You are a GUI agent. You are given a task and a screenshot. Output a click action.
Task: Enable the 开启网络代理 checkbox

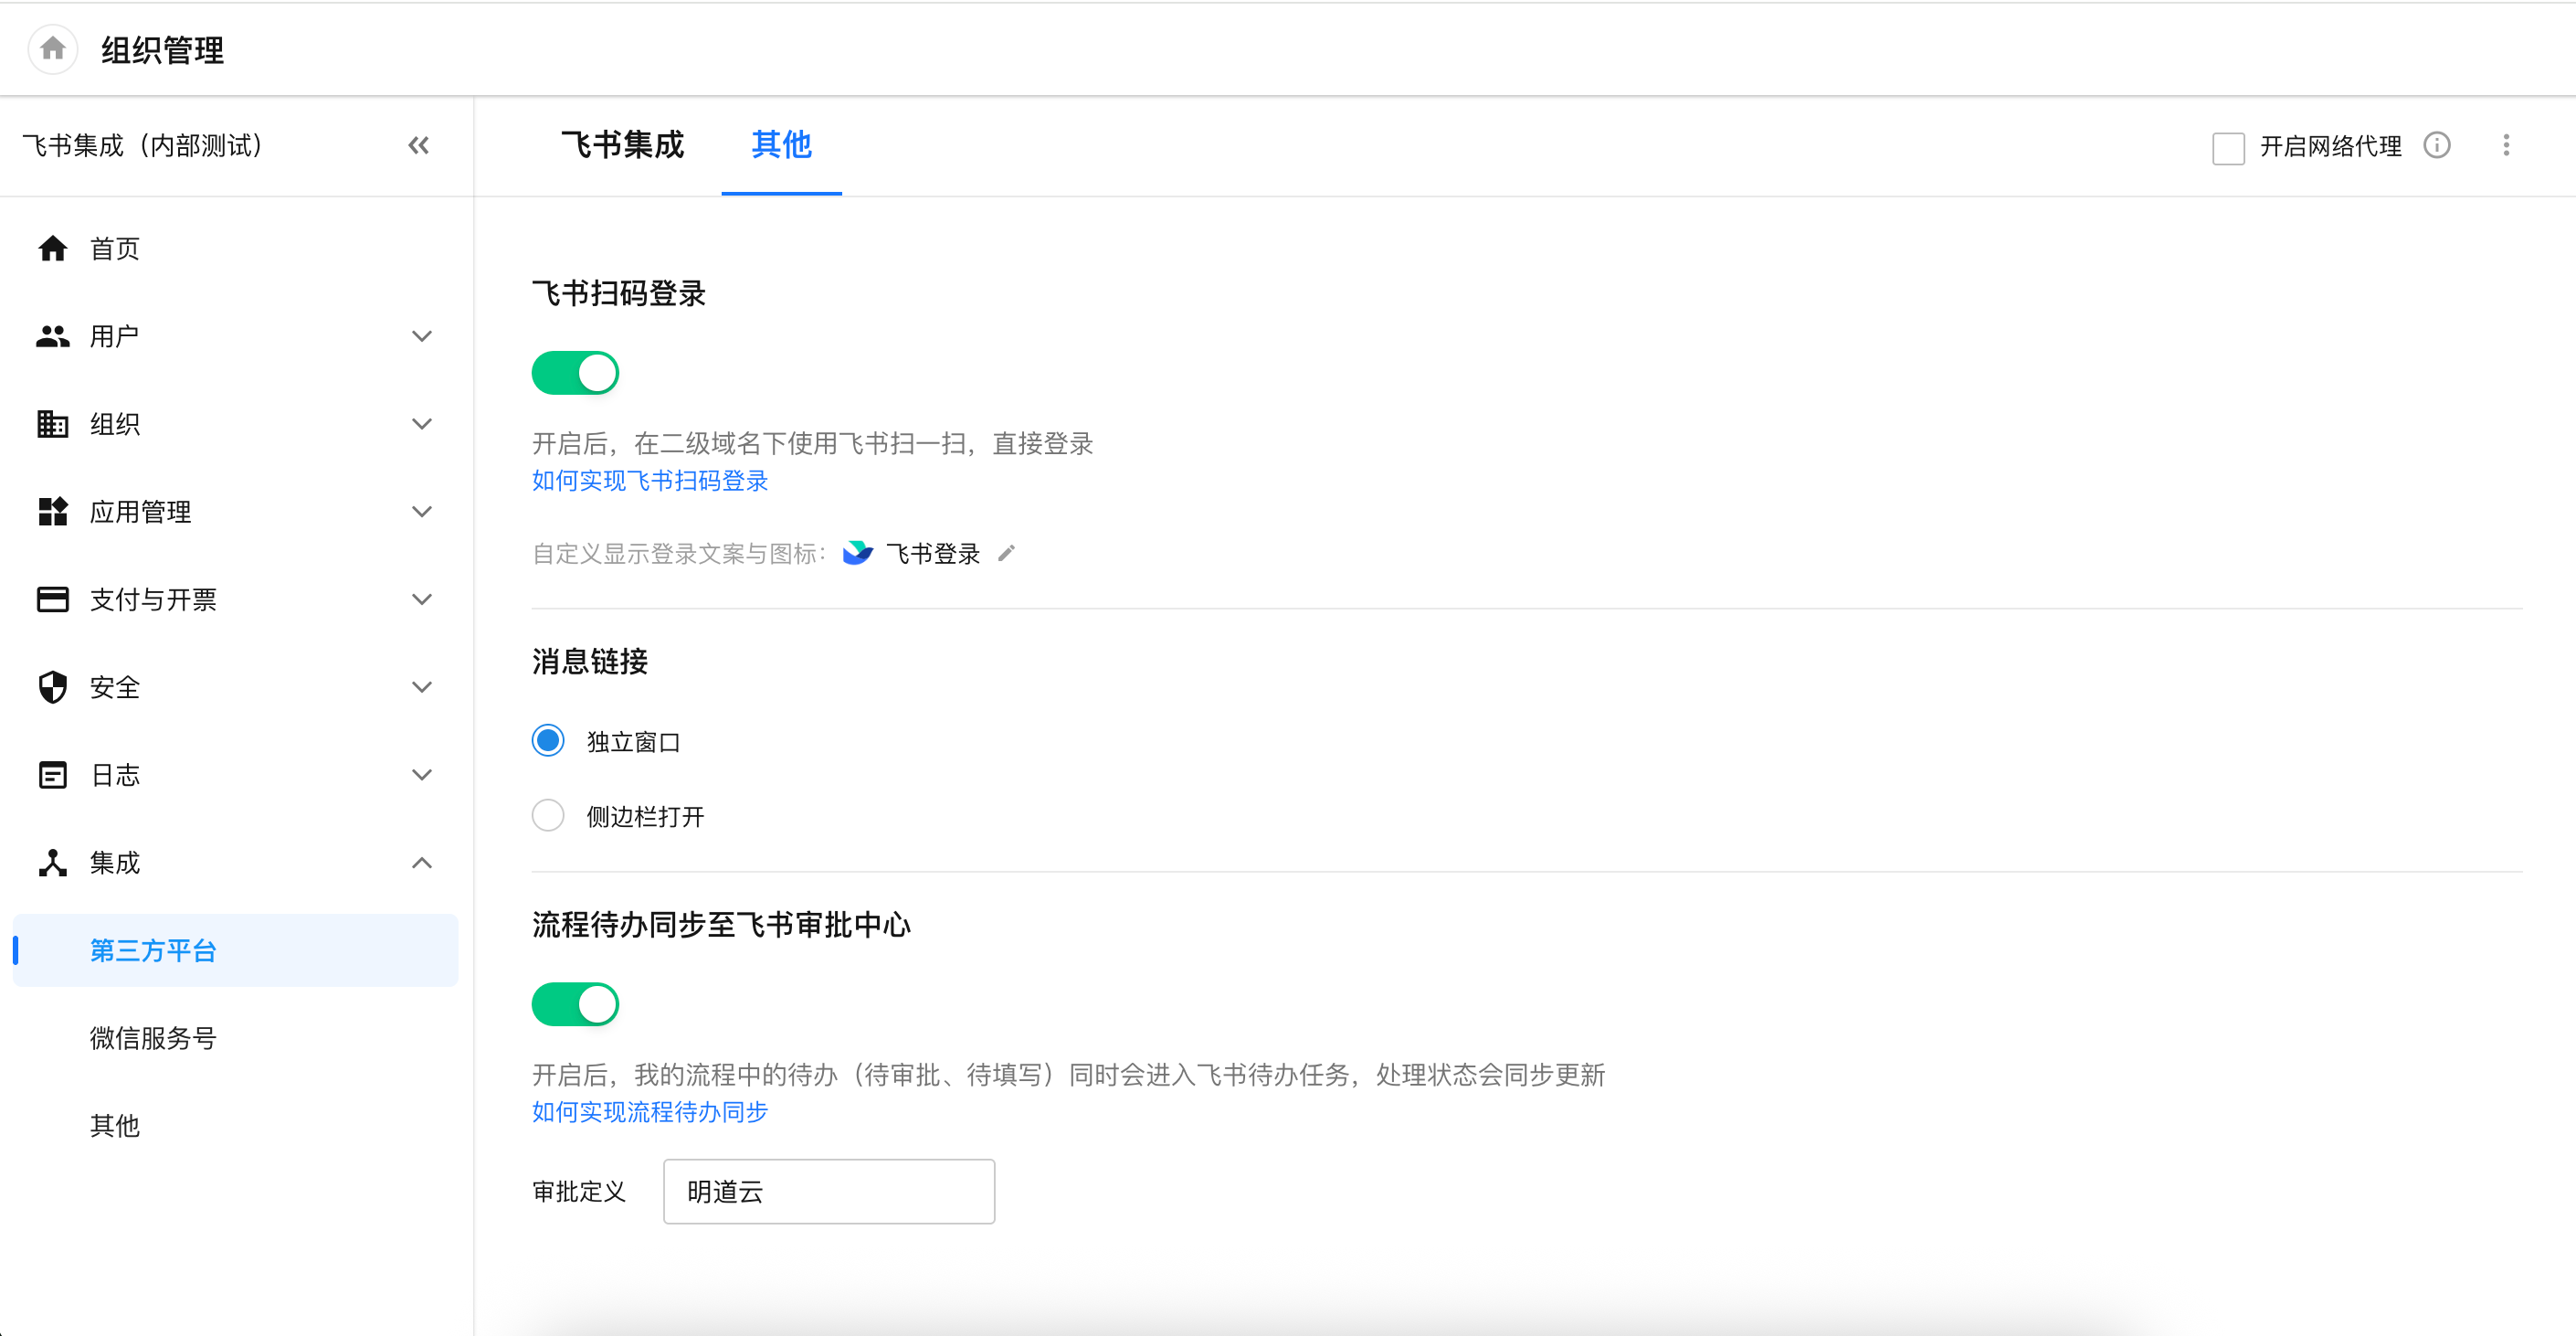coord(2227,148)
